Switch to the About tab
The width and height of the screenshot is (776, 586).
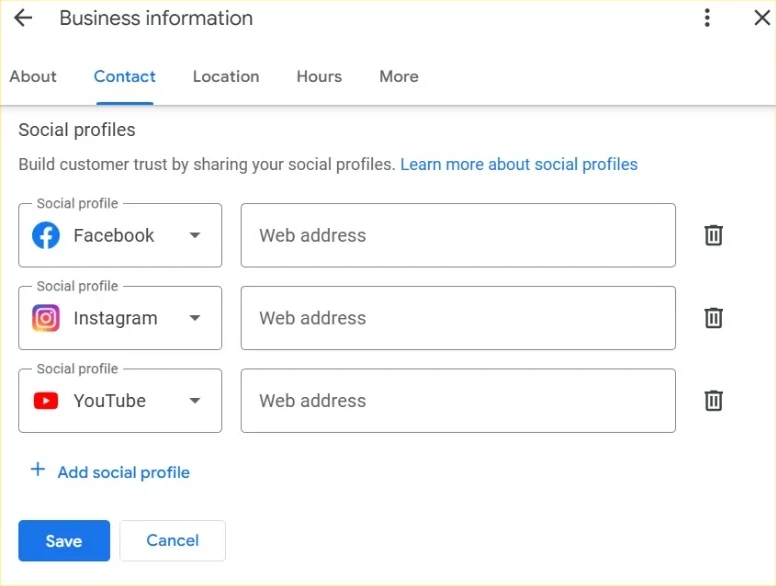(x=33, y=76)
